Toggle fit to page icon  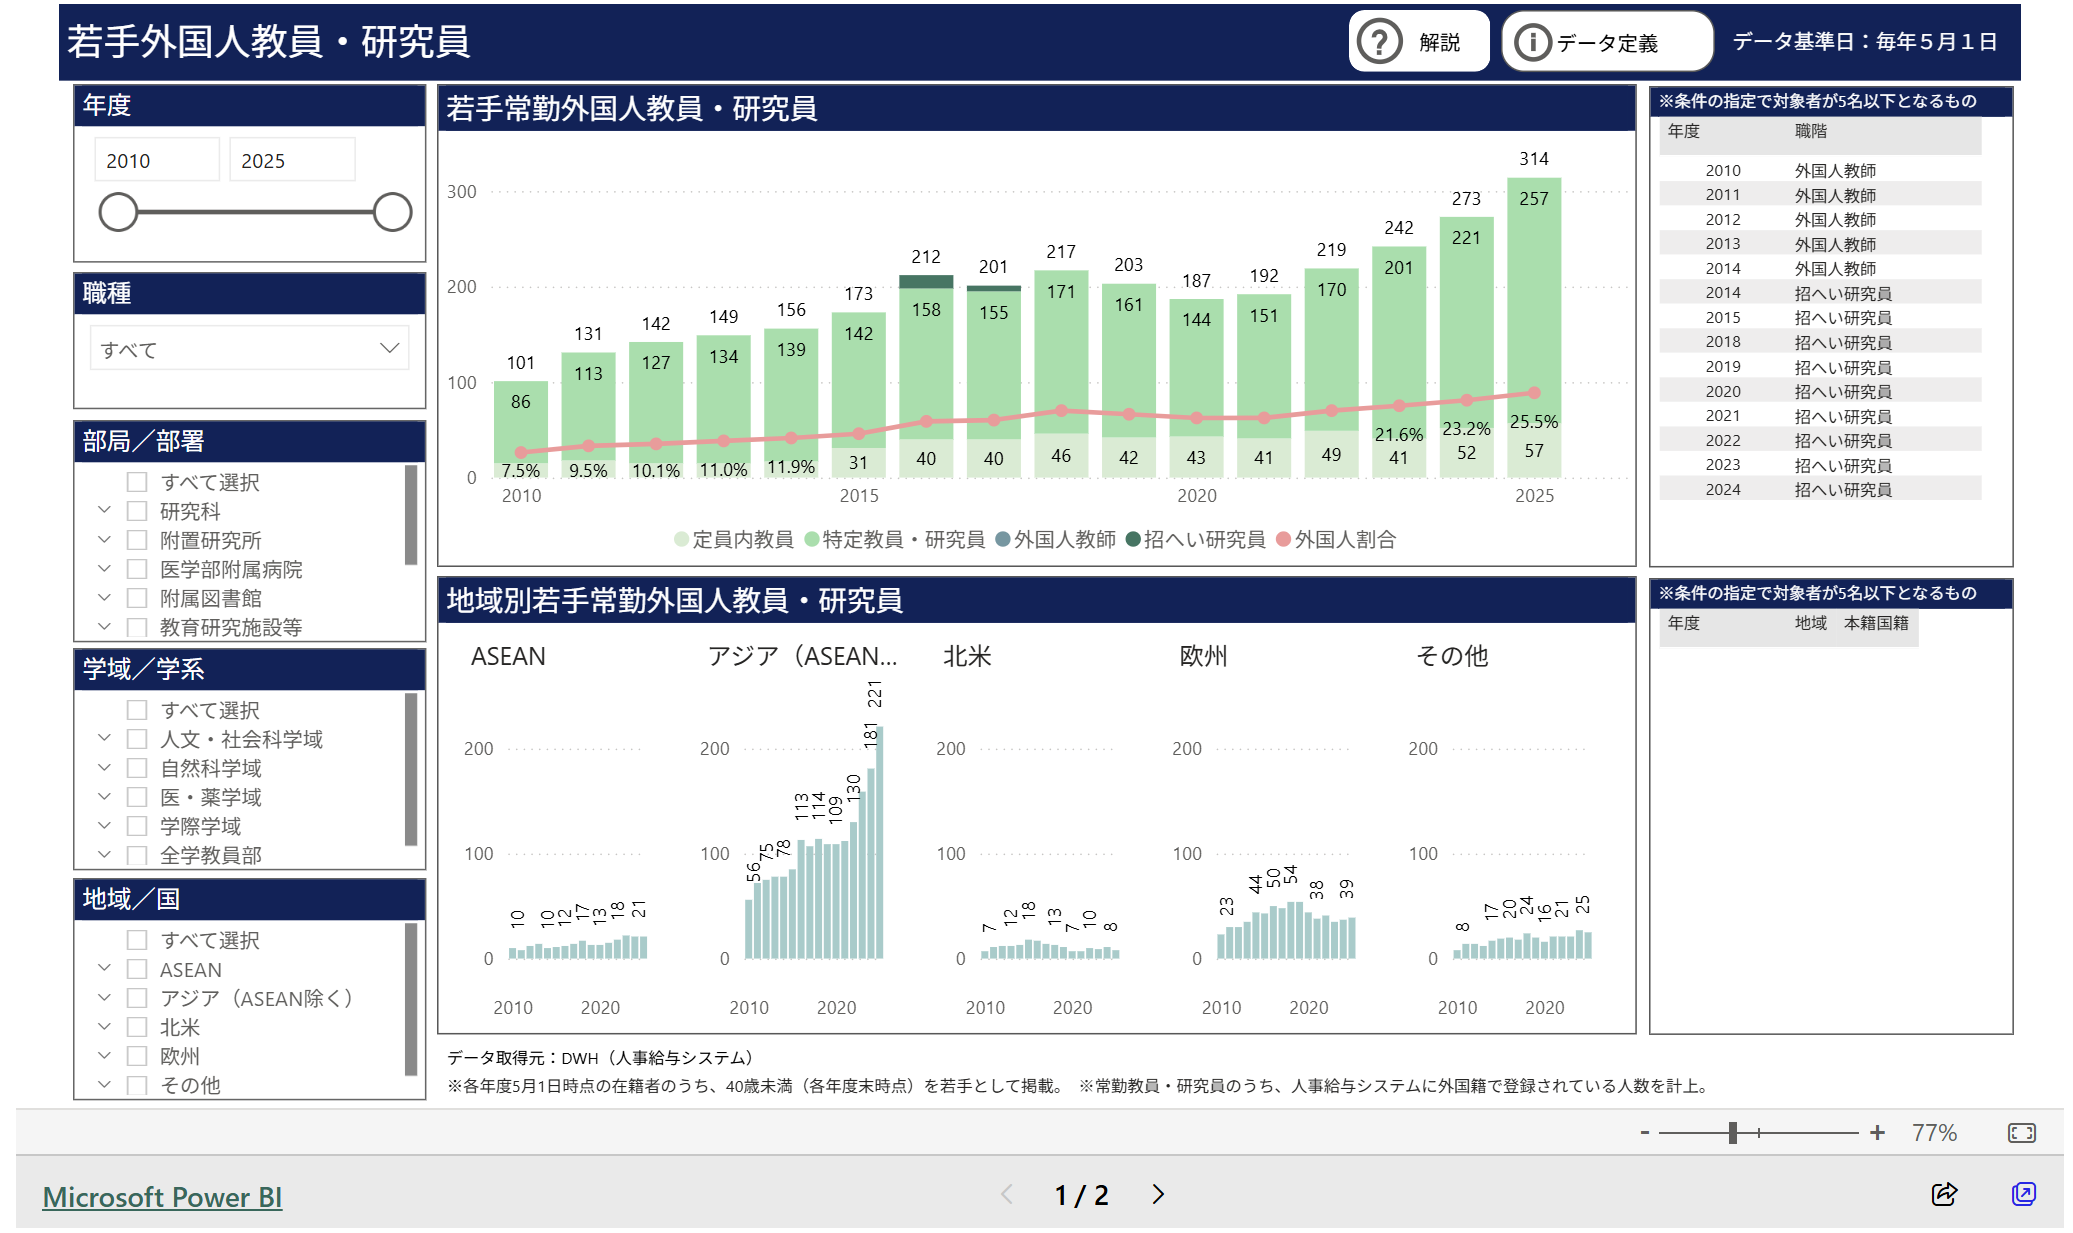tap(2021, 1133)
